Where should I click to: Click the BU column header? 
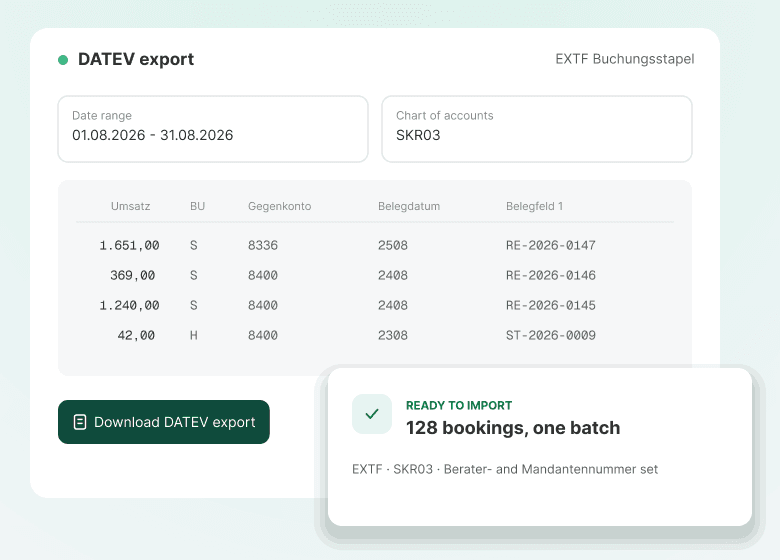[197, 206]
